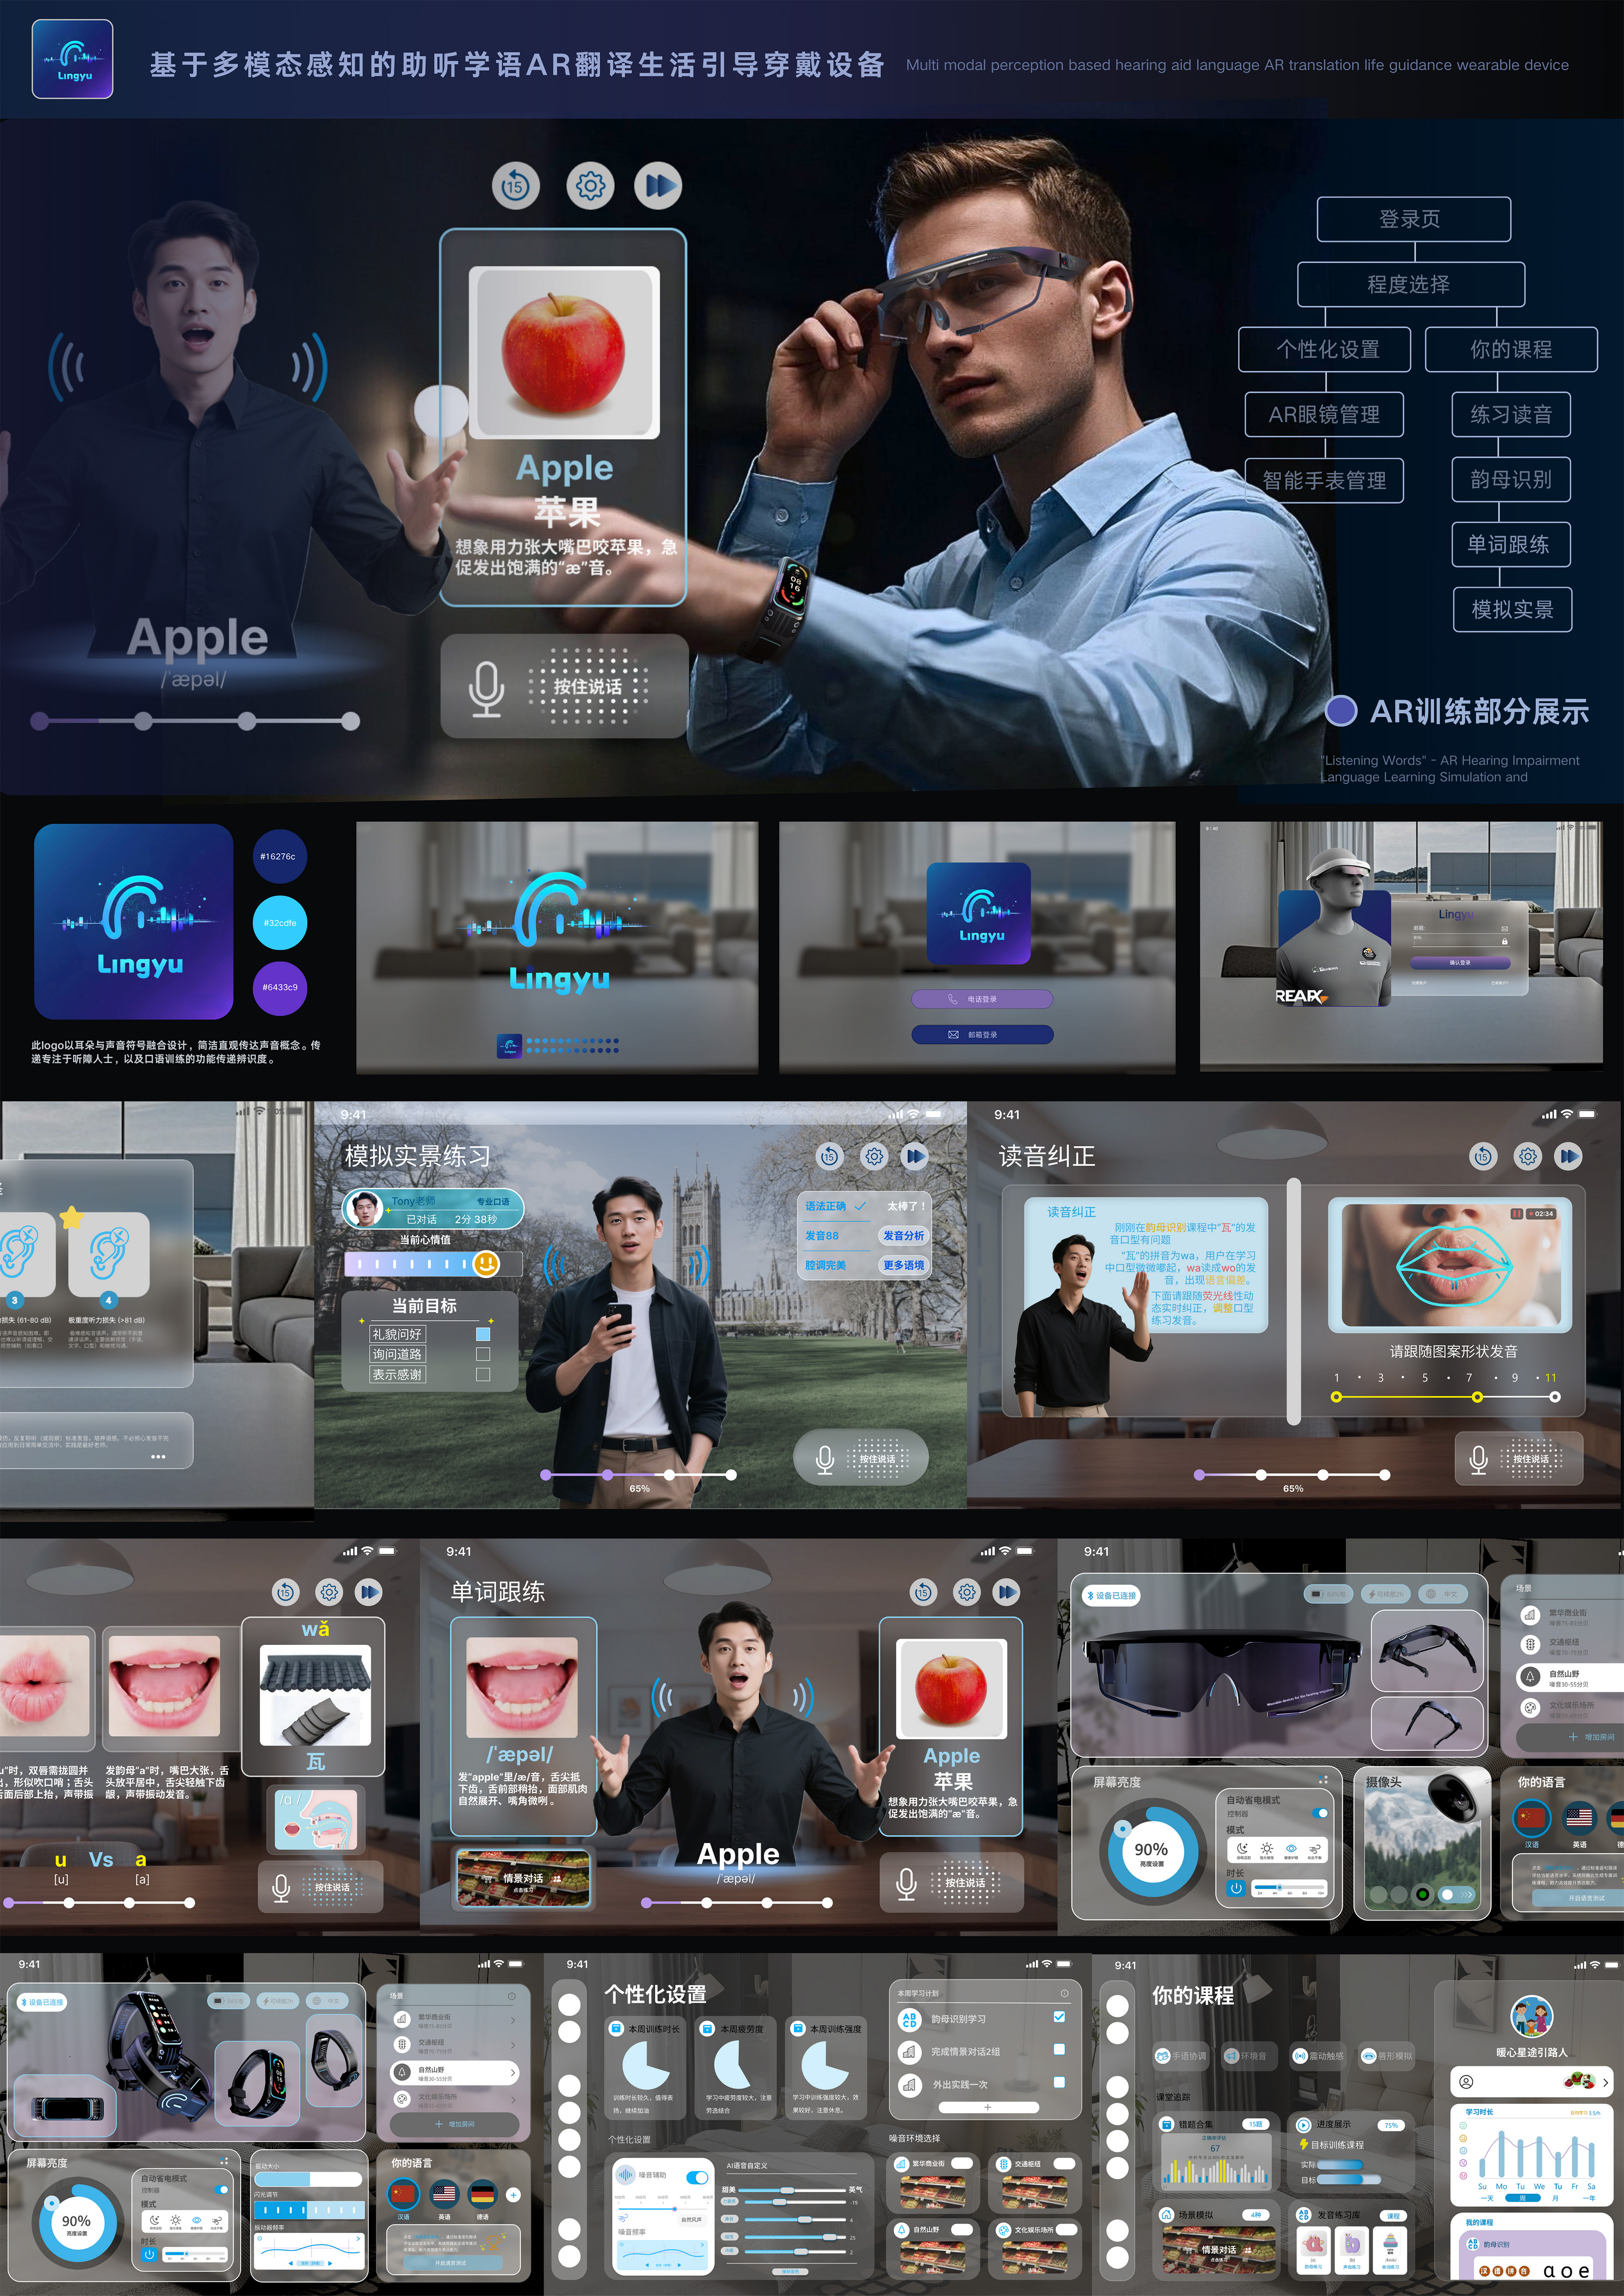Select the 登录页 box in the sitemap
This screenshot has width=1624, height=2296.
tap(1413, 219)
